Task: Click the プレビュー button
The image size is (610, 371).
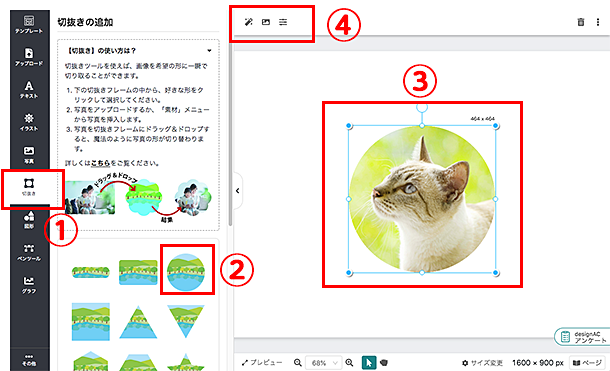Action: [x=262, y=362]
